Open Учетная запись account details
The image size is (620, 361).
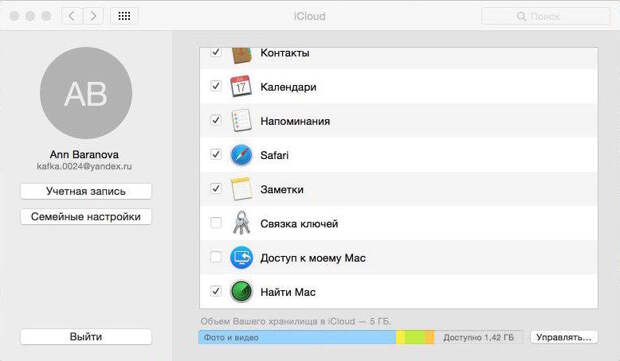tap(86, 191)
